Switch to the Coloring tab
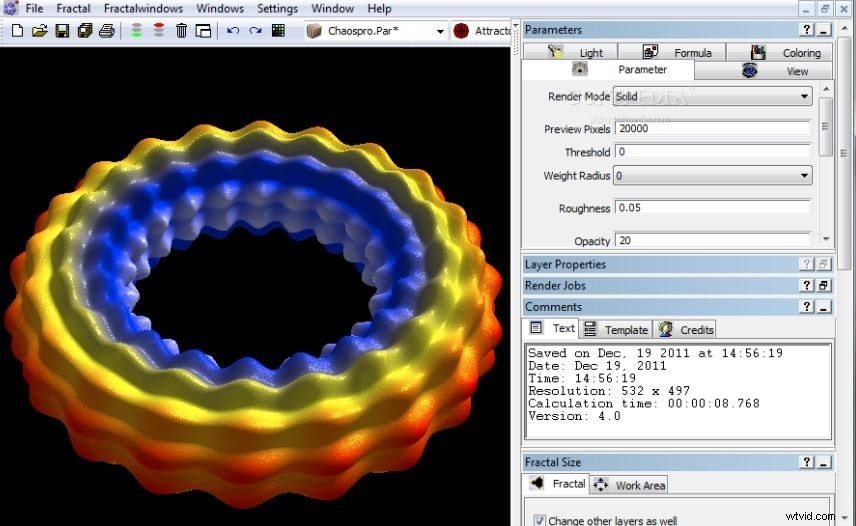Screen dimensions: 856x526 (780, 52)
